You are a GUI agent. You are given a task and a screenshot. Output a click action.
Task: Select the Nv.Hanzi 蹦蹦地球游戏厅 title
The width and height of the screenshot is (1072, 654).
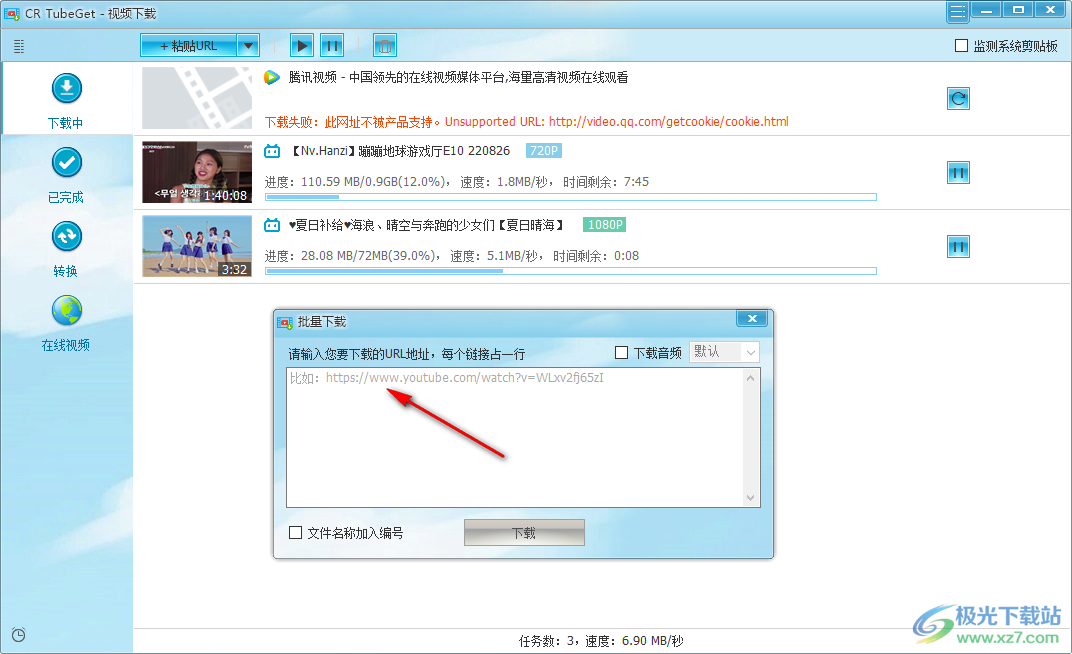(401, 150)
